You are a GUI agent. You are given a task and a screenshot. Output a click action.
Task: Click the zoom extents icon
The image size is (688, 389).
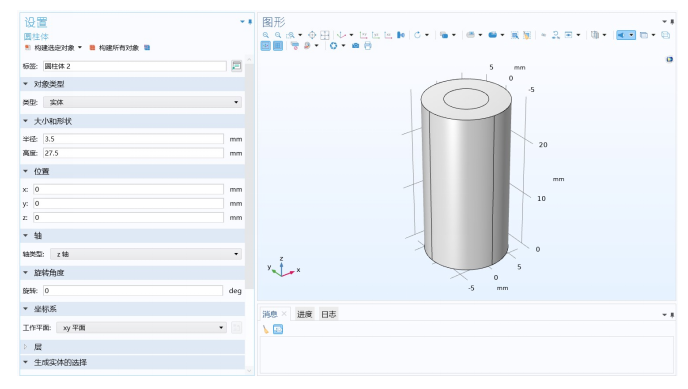coord(312,35)
